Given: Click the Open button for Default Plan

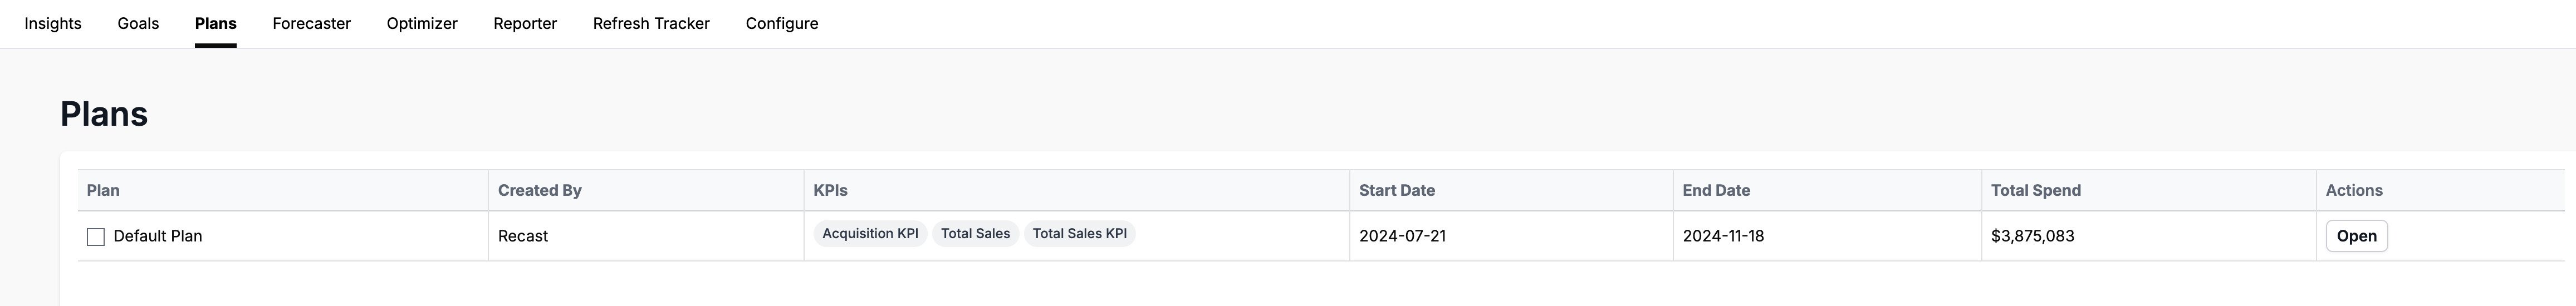Looking at the screenshot, I should [2356, 236].
